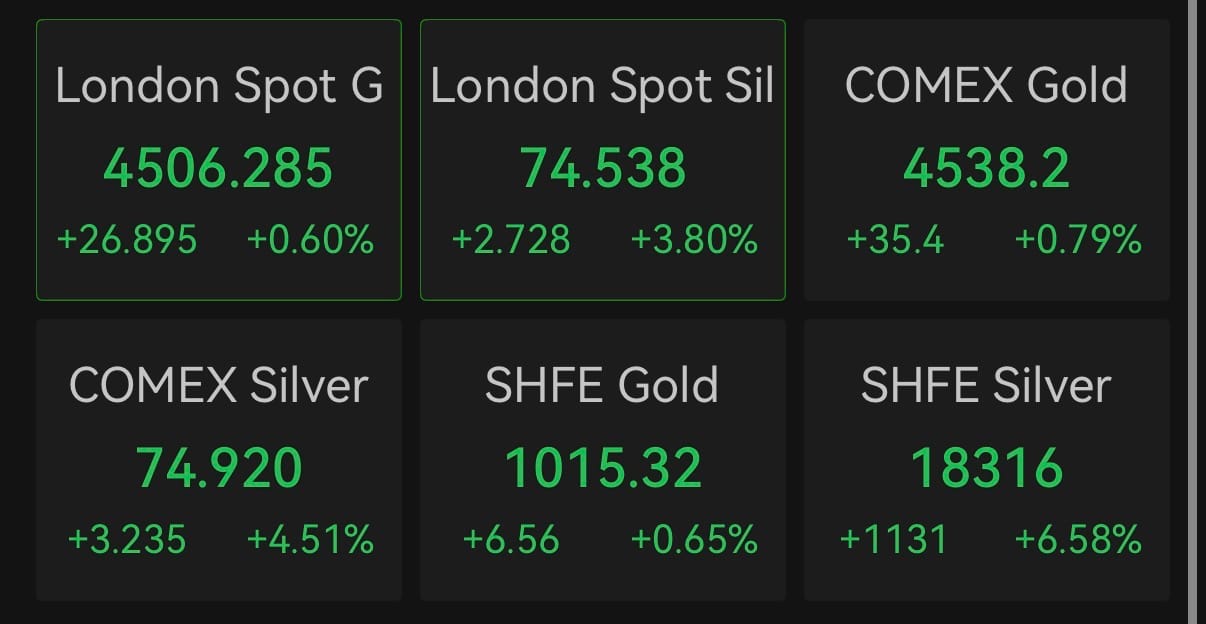The height and width of the screenshot is (624, 1206).
Task: Tap the +6.56 SHFE Gold change
Action: click(511, 540)
